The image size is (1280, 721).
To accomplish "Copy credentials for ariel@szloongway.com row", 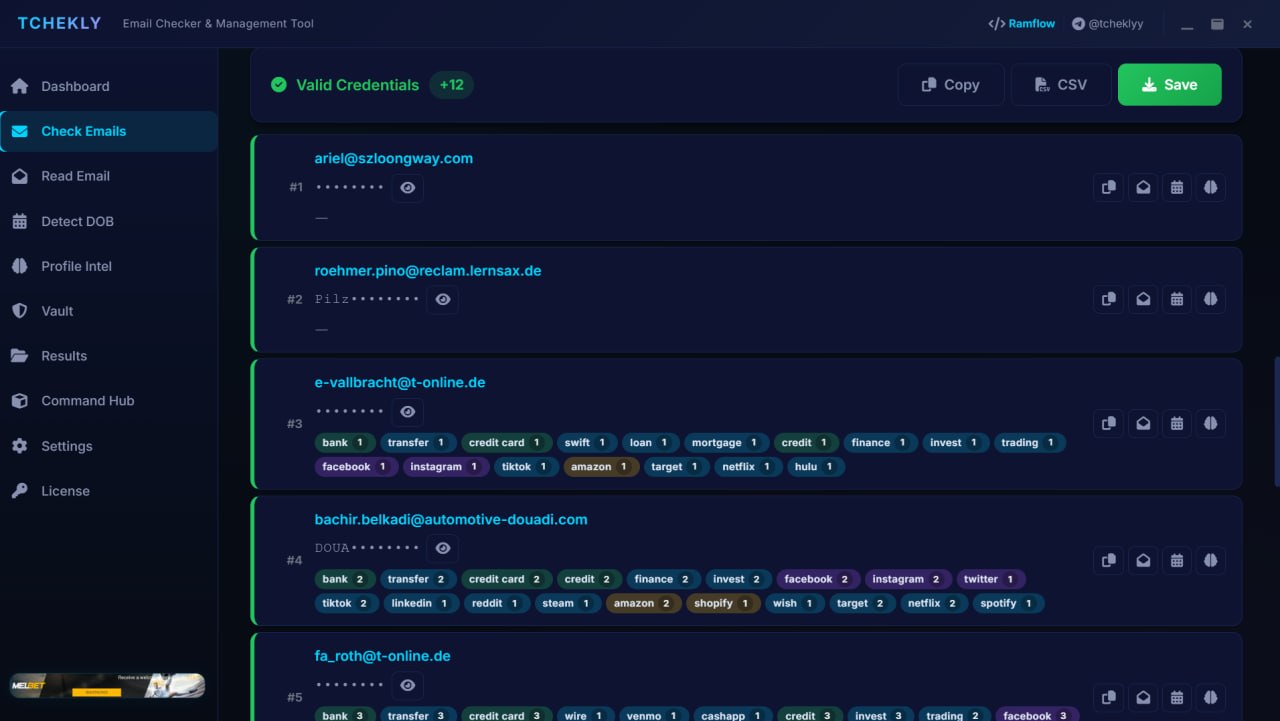I will coord(1108,187).
